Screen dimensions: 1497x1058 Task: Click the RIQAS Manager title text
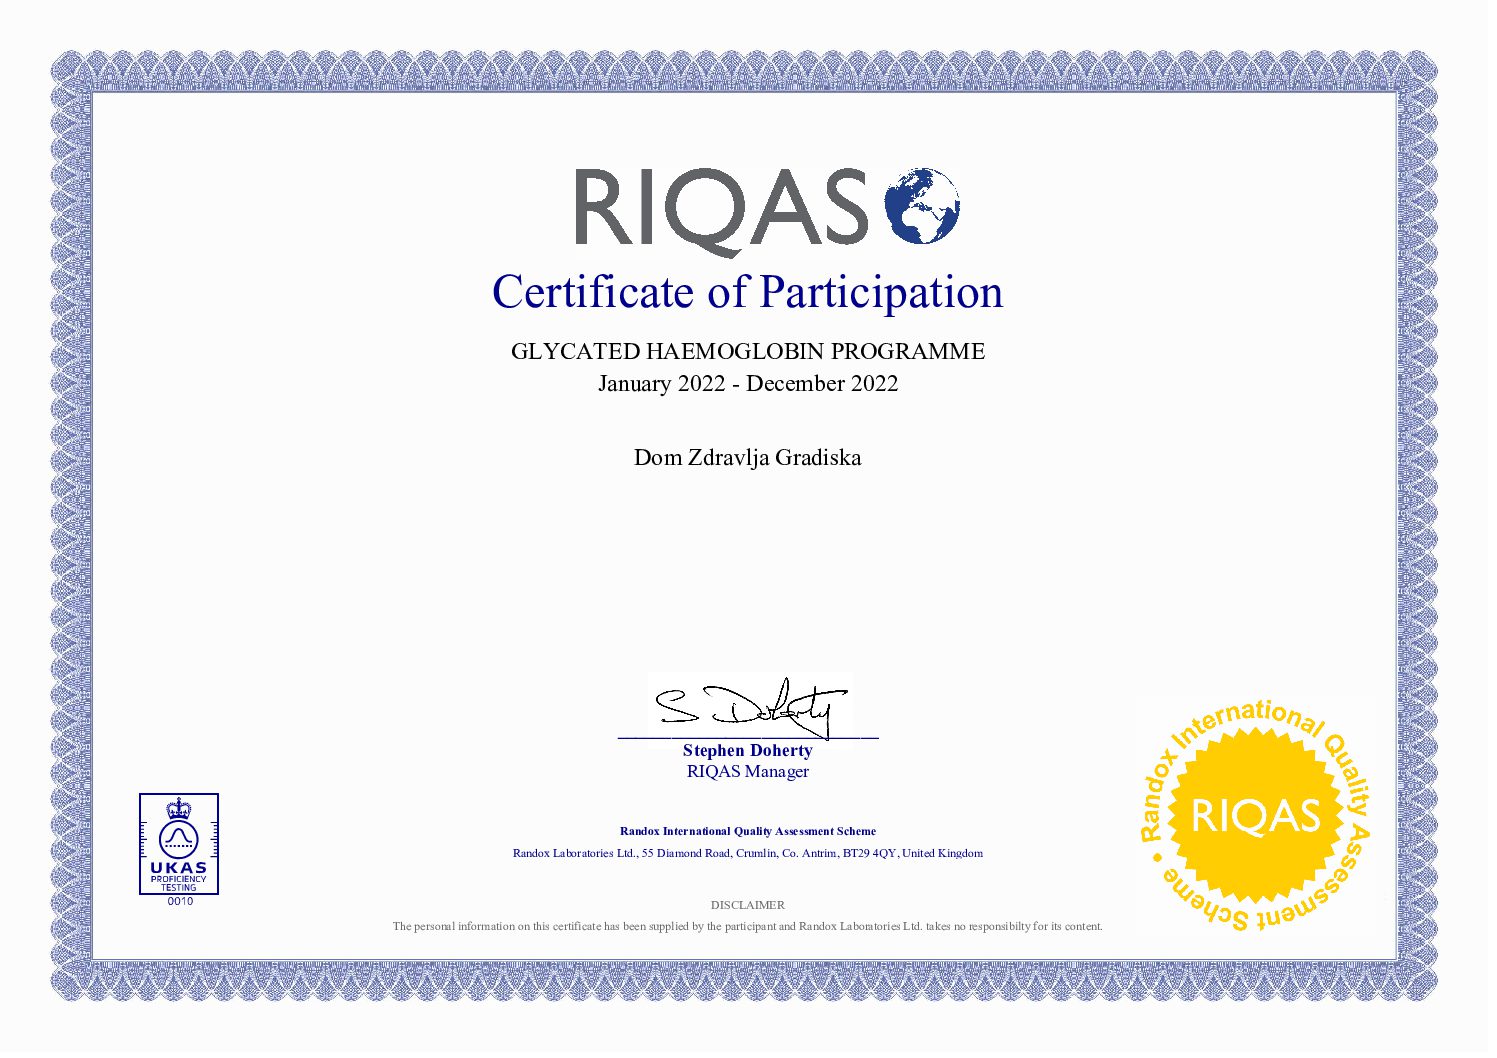coord(747,772)
